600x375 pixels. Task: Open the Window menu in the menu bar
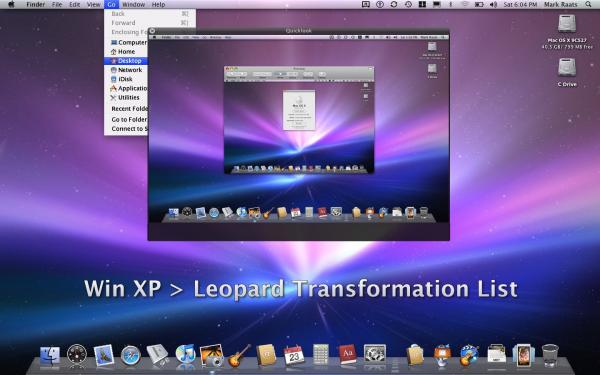(134, 5)
